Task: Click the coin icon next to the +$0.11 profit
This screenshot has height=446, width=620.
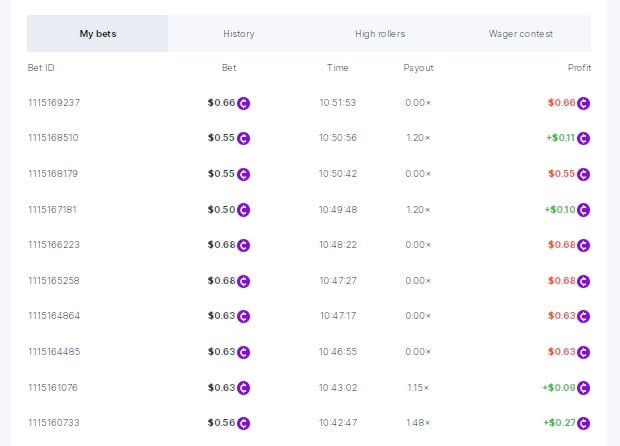Action: [584, 138]
